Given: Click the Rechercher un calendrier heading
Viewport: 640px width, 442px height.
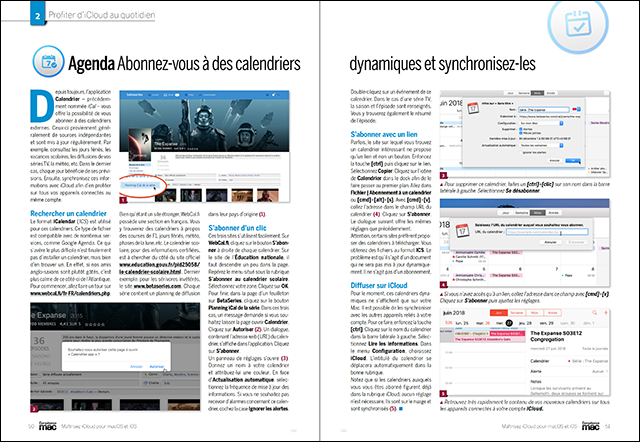Looking at the screenshot, I should [68, 213].
